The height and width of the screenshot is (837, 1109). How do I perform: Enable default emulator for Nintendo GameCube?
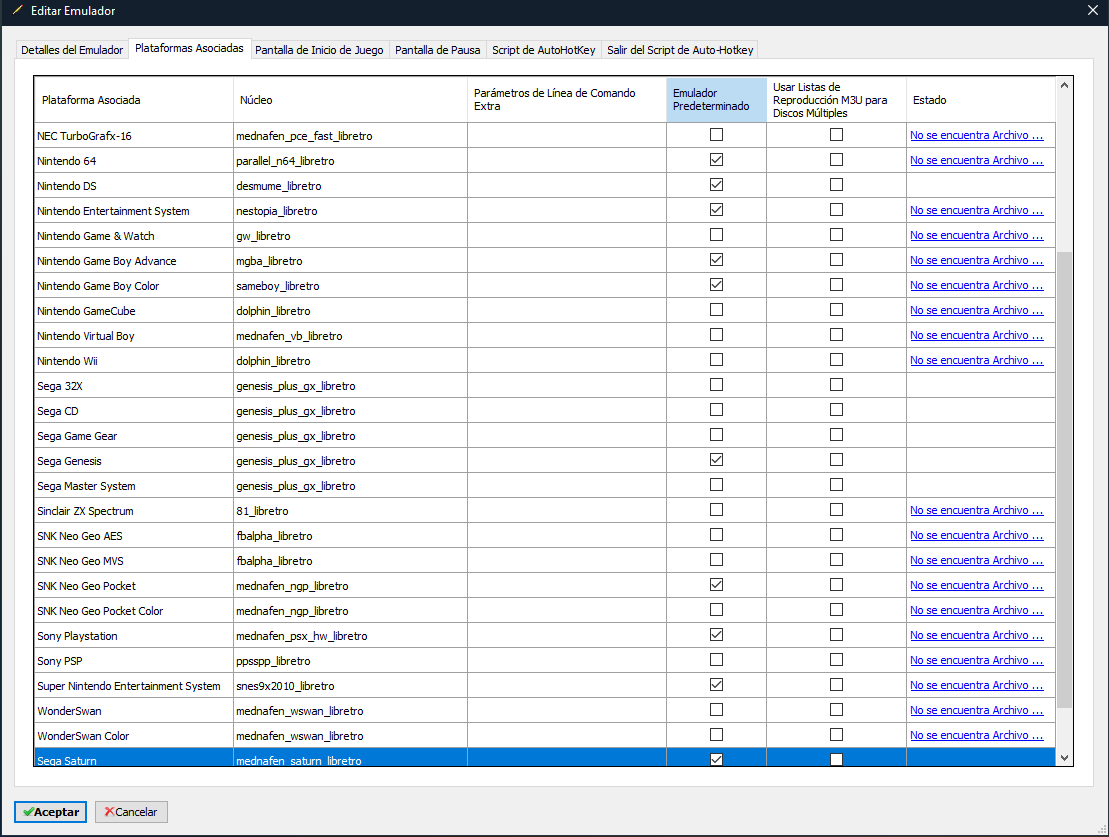pyautogui.click(x=716, y=310)
